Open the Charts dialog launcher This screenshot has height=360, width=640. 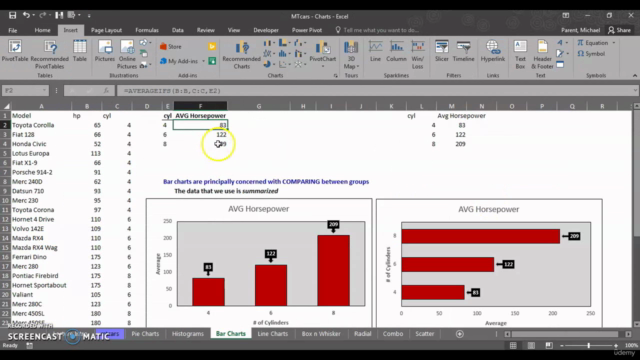click(x=336, y=76)
